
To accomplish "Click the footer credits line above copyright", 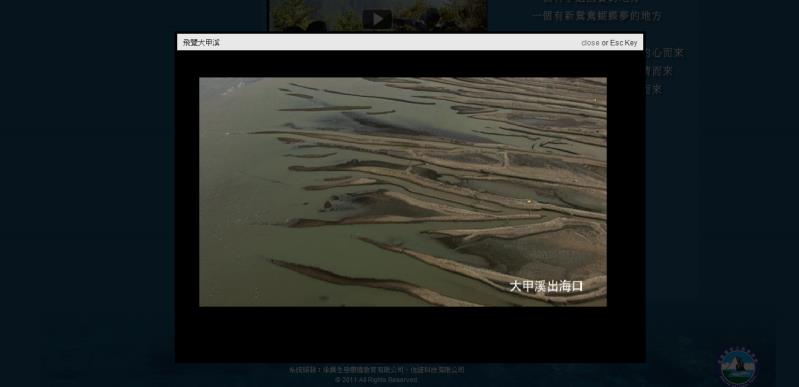I will (377, 370).
